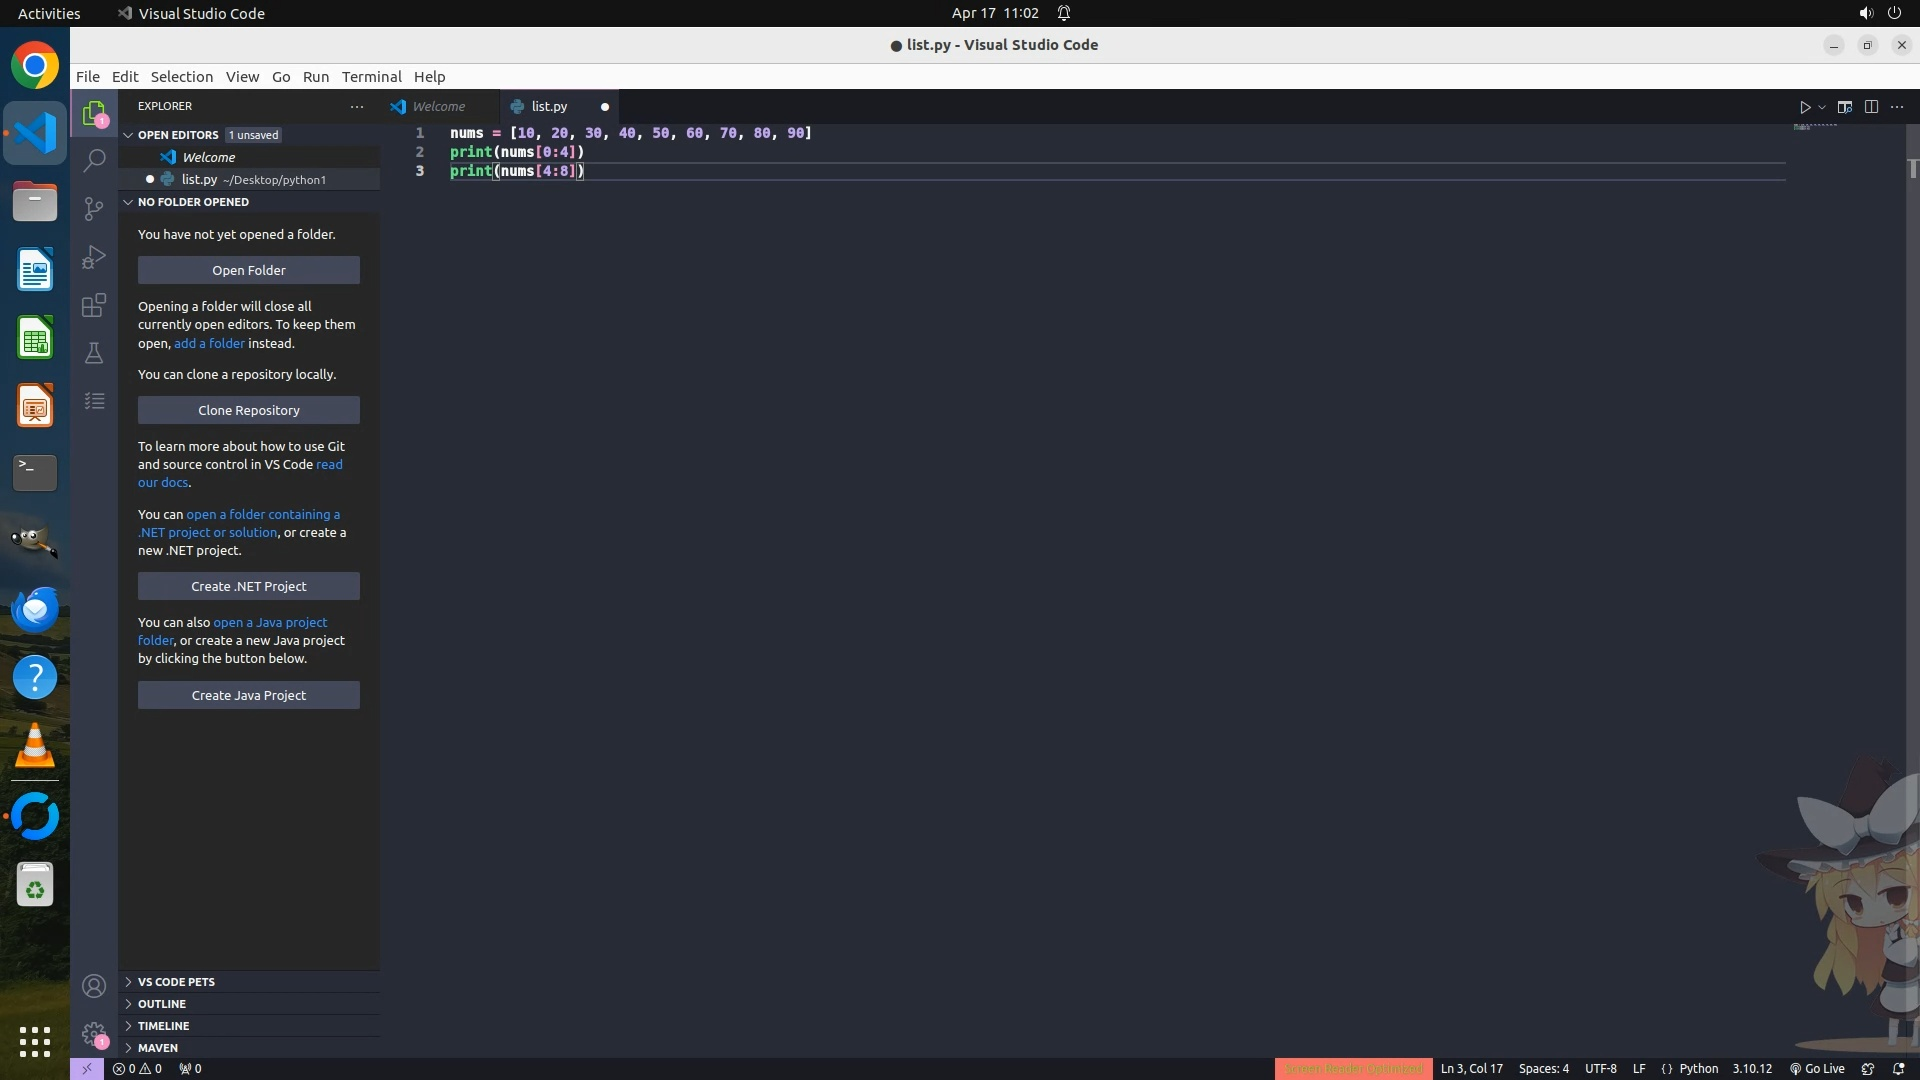Image resolution: width=1920 pixels, height=1080 pixels.
Task: Open the Manage gear settings icon
Action: point(94,1033)
